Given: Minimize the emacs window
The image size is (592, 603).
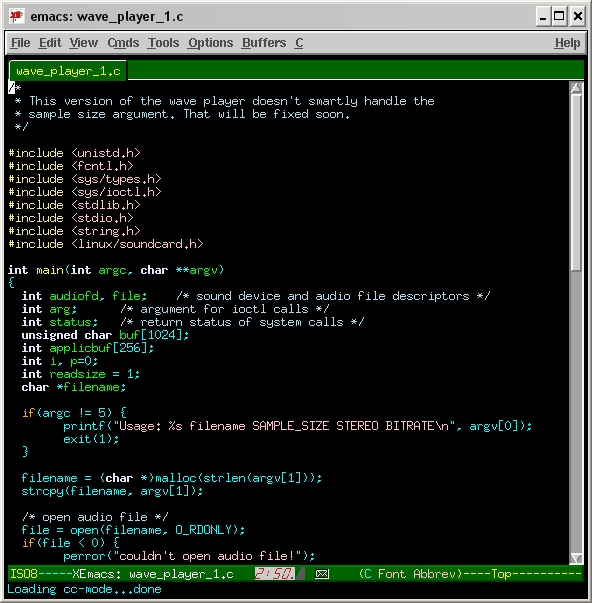Looking at the screenshot, I should tap(543, 17).
